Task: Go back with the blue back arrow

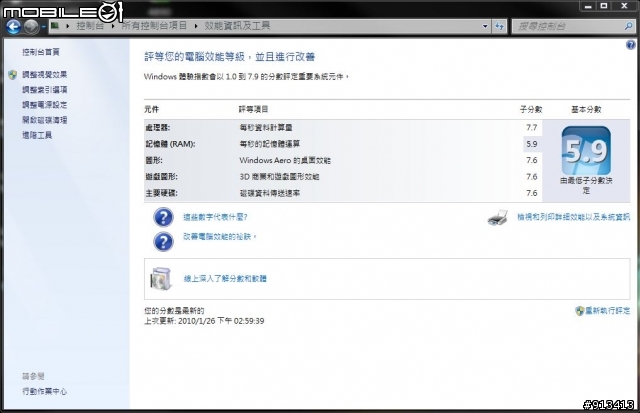Action: click(x=13, y=27)
